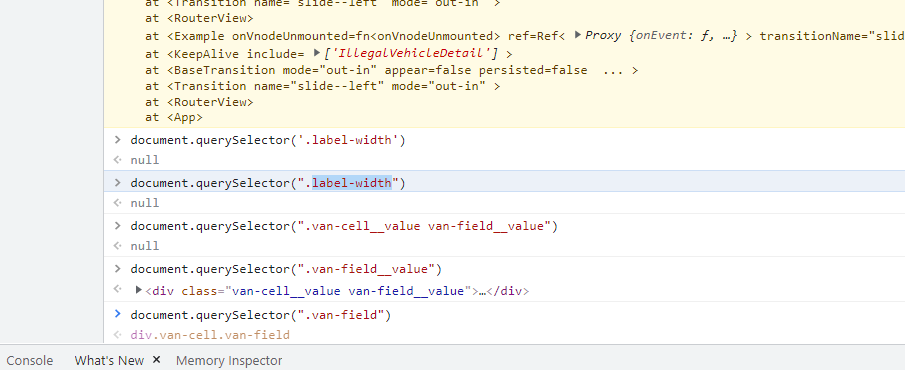This screenshot has height=370, width=905.
Task: Open the What's New tab
Action: coord(109,361)
